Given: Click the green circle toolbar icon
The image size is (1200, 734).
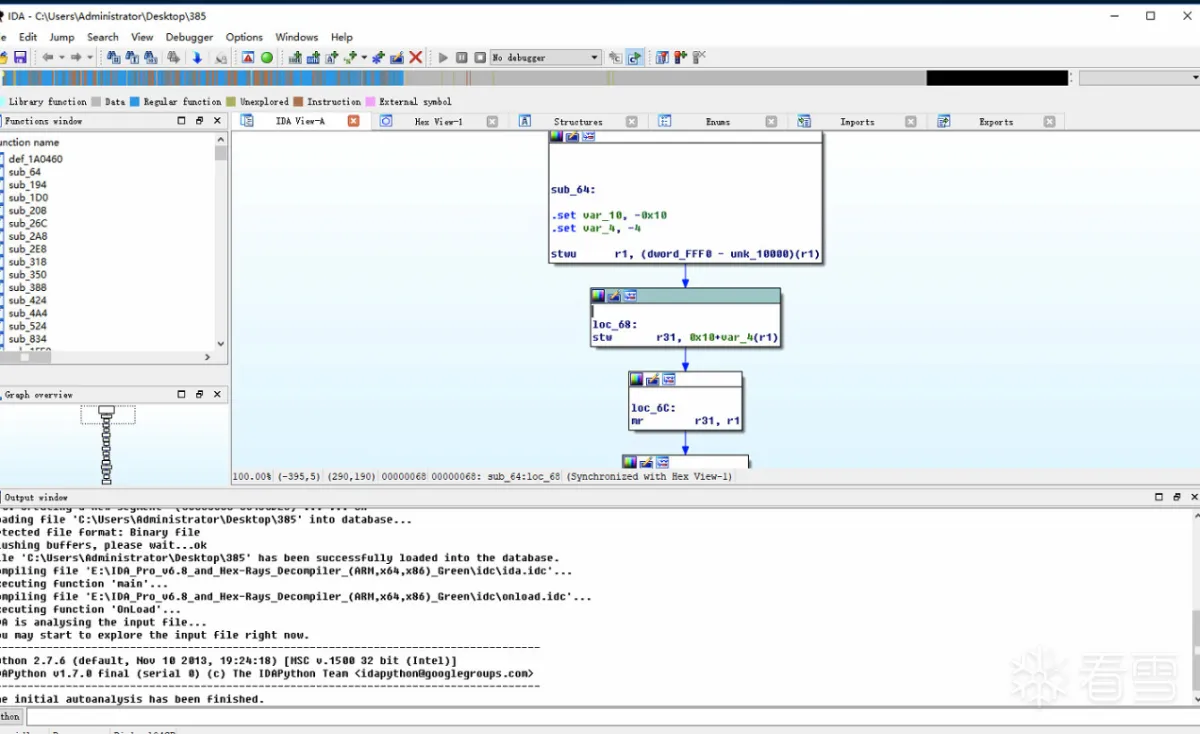Looking at the screenshot, I should [x=267, y=58].
